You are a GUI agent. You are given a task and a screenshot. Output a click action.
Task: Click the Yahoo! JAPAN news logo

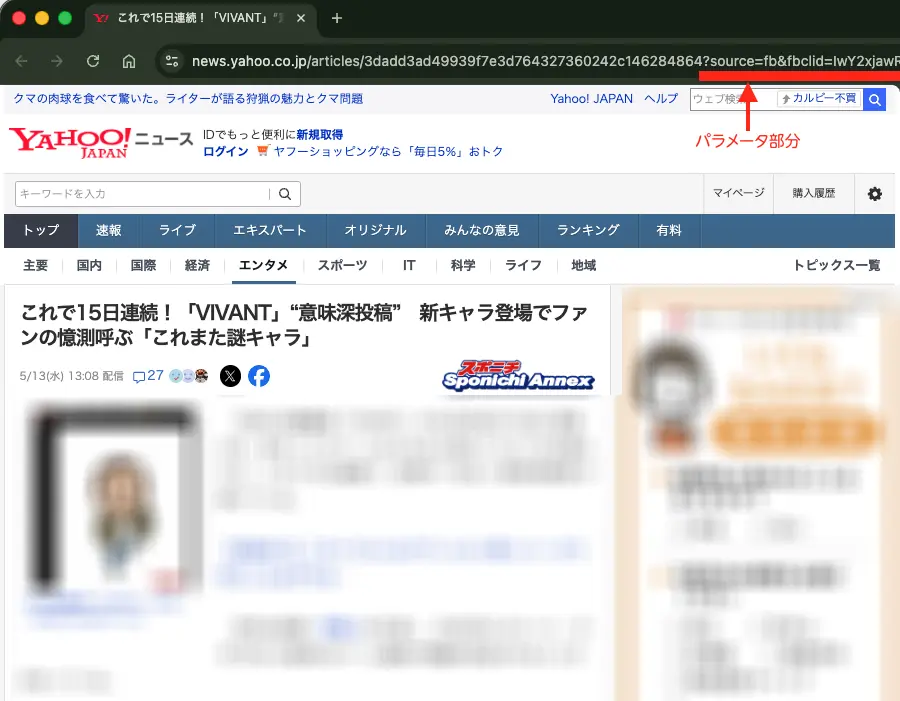(101, 142)
